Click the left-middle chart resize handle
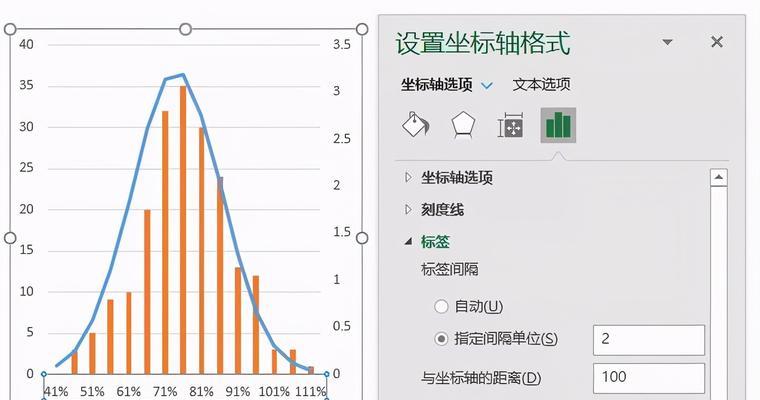The image size is (760, 400). 10,238
